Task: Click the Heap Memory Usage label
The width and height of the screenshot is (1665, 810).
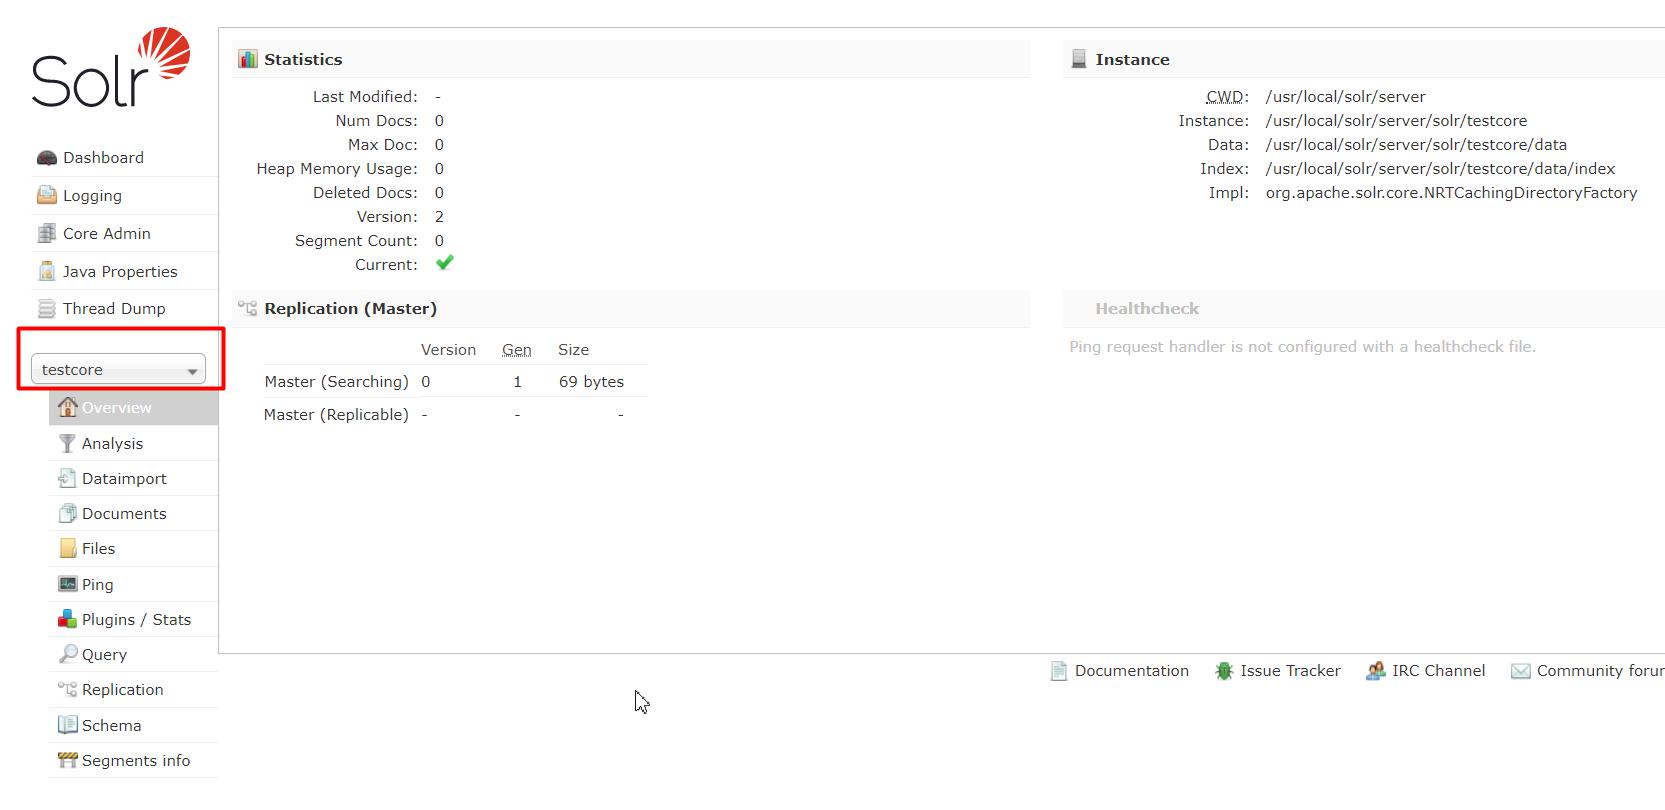Action: (337, 169)
